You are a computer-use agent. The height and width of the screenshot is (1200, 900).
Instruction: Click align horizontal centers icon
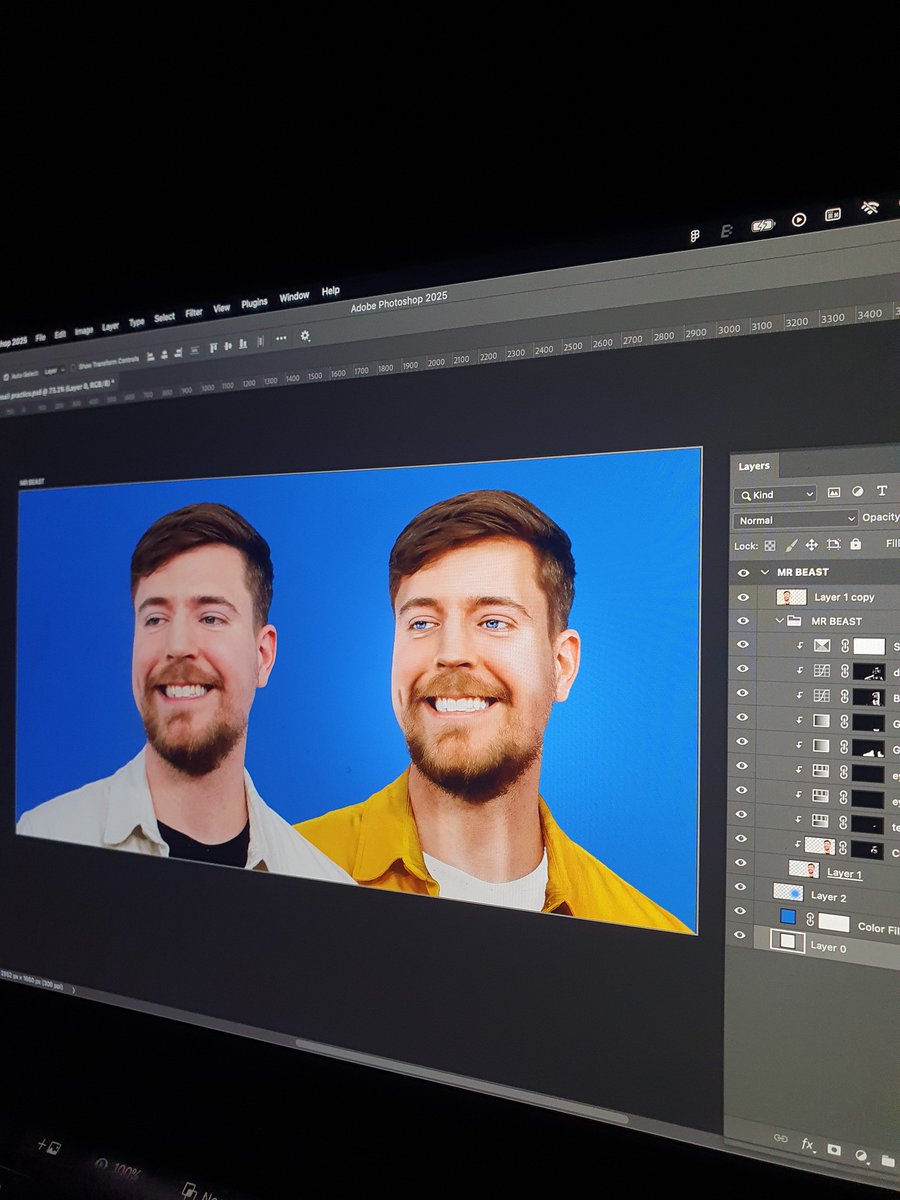pos(164,354)
